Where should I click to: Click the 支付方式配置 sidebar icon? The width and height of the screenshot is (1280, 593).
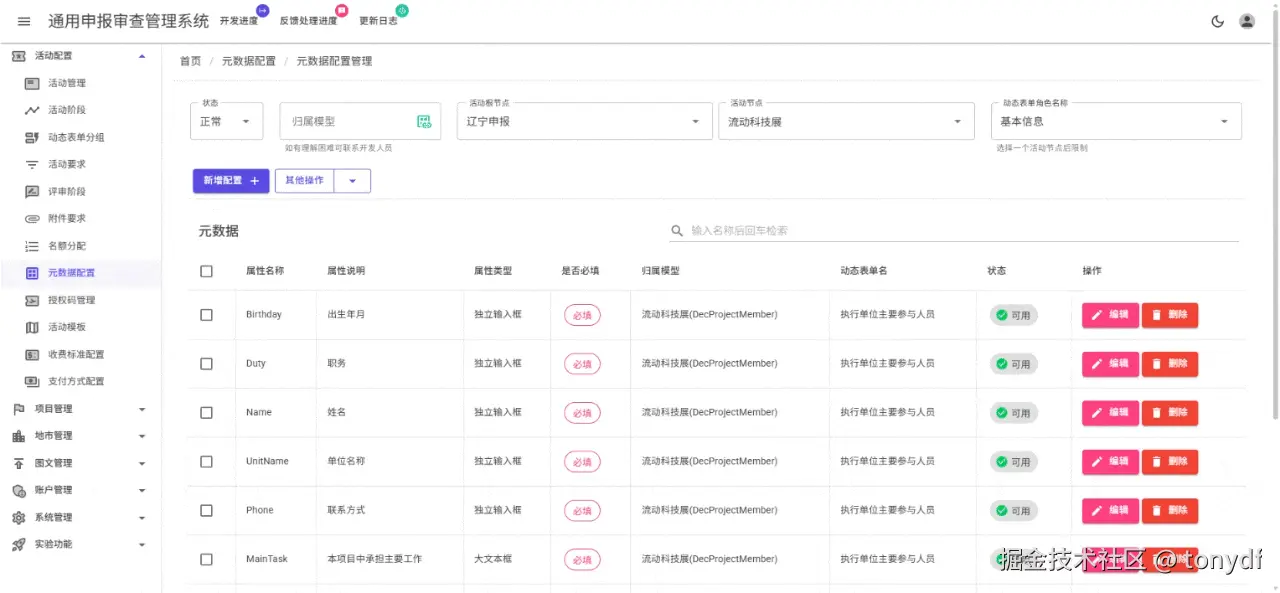pos(32,381)
